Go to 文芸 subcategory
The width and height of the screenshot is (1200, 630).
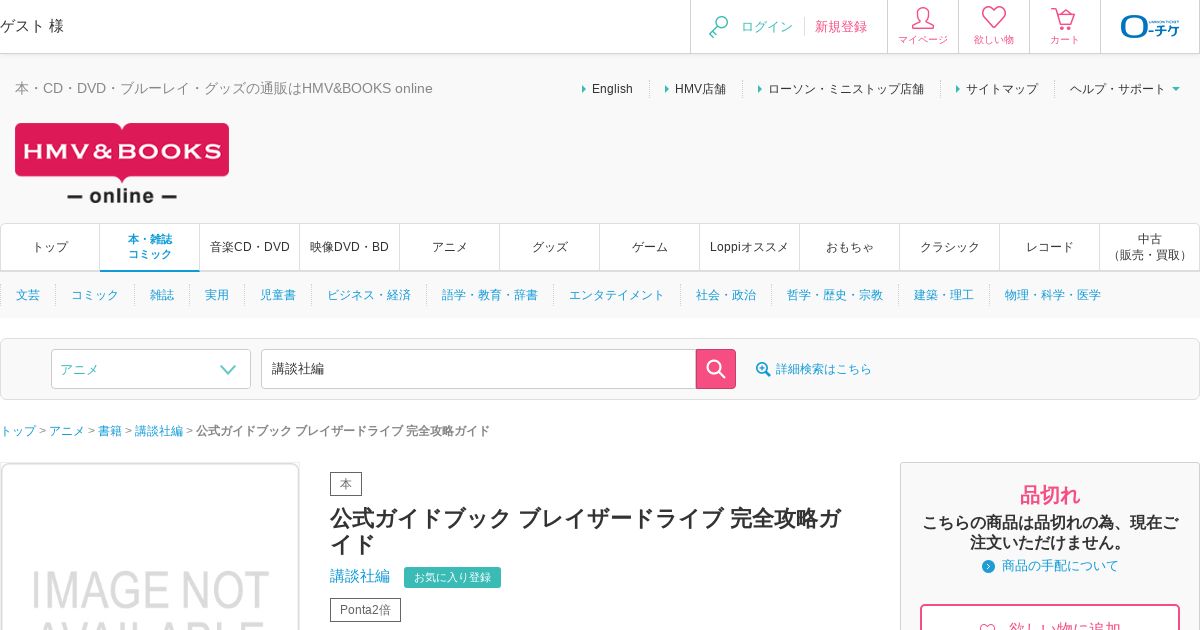(x=28, y=295)
